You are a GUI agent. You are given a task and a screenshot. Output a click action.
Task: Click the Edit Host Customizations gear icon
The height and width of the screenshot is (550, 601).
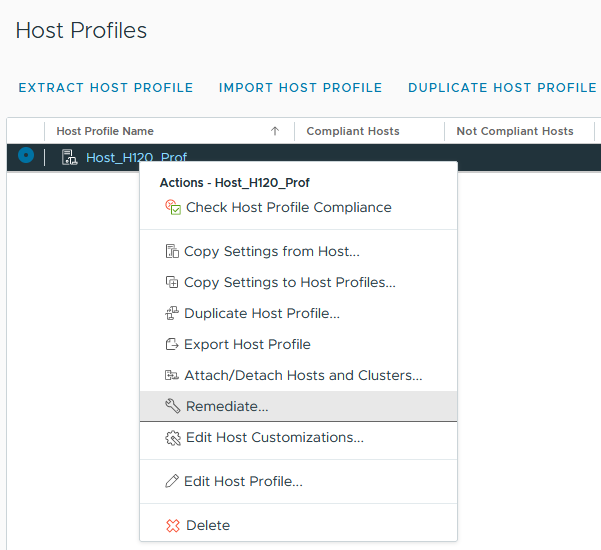pyautogui.click(x=173, y=438)
